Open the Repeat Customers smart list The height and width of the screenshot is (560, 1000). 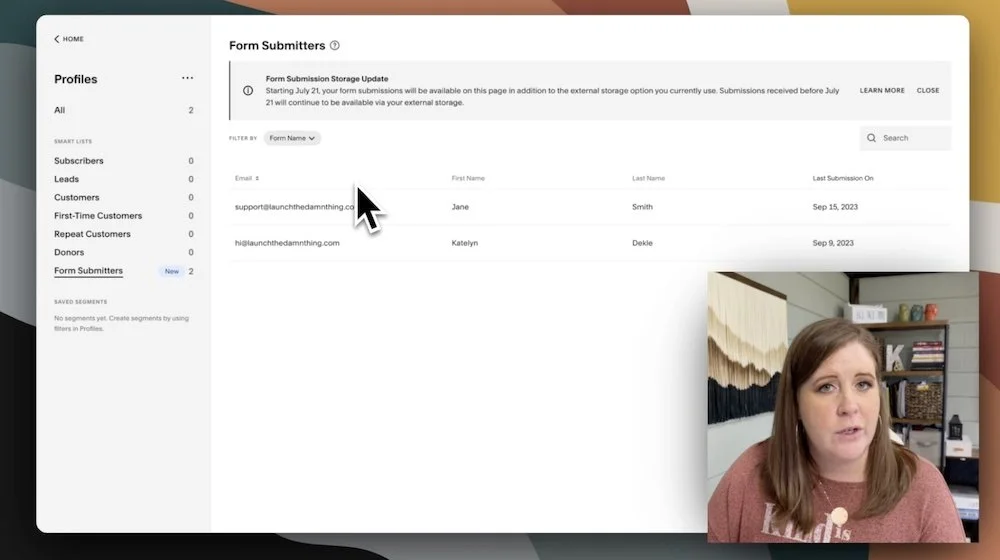[x=124, y=234]
